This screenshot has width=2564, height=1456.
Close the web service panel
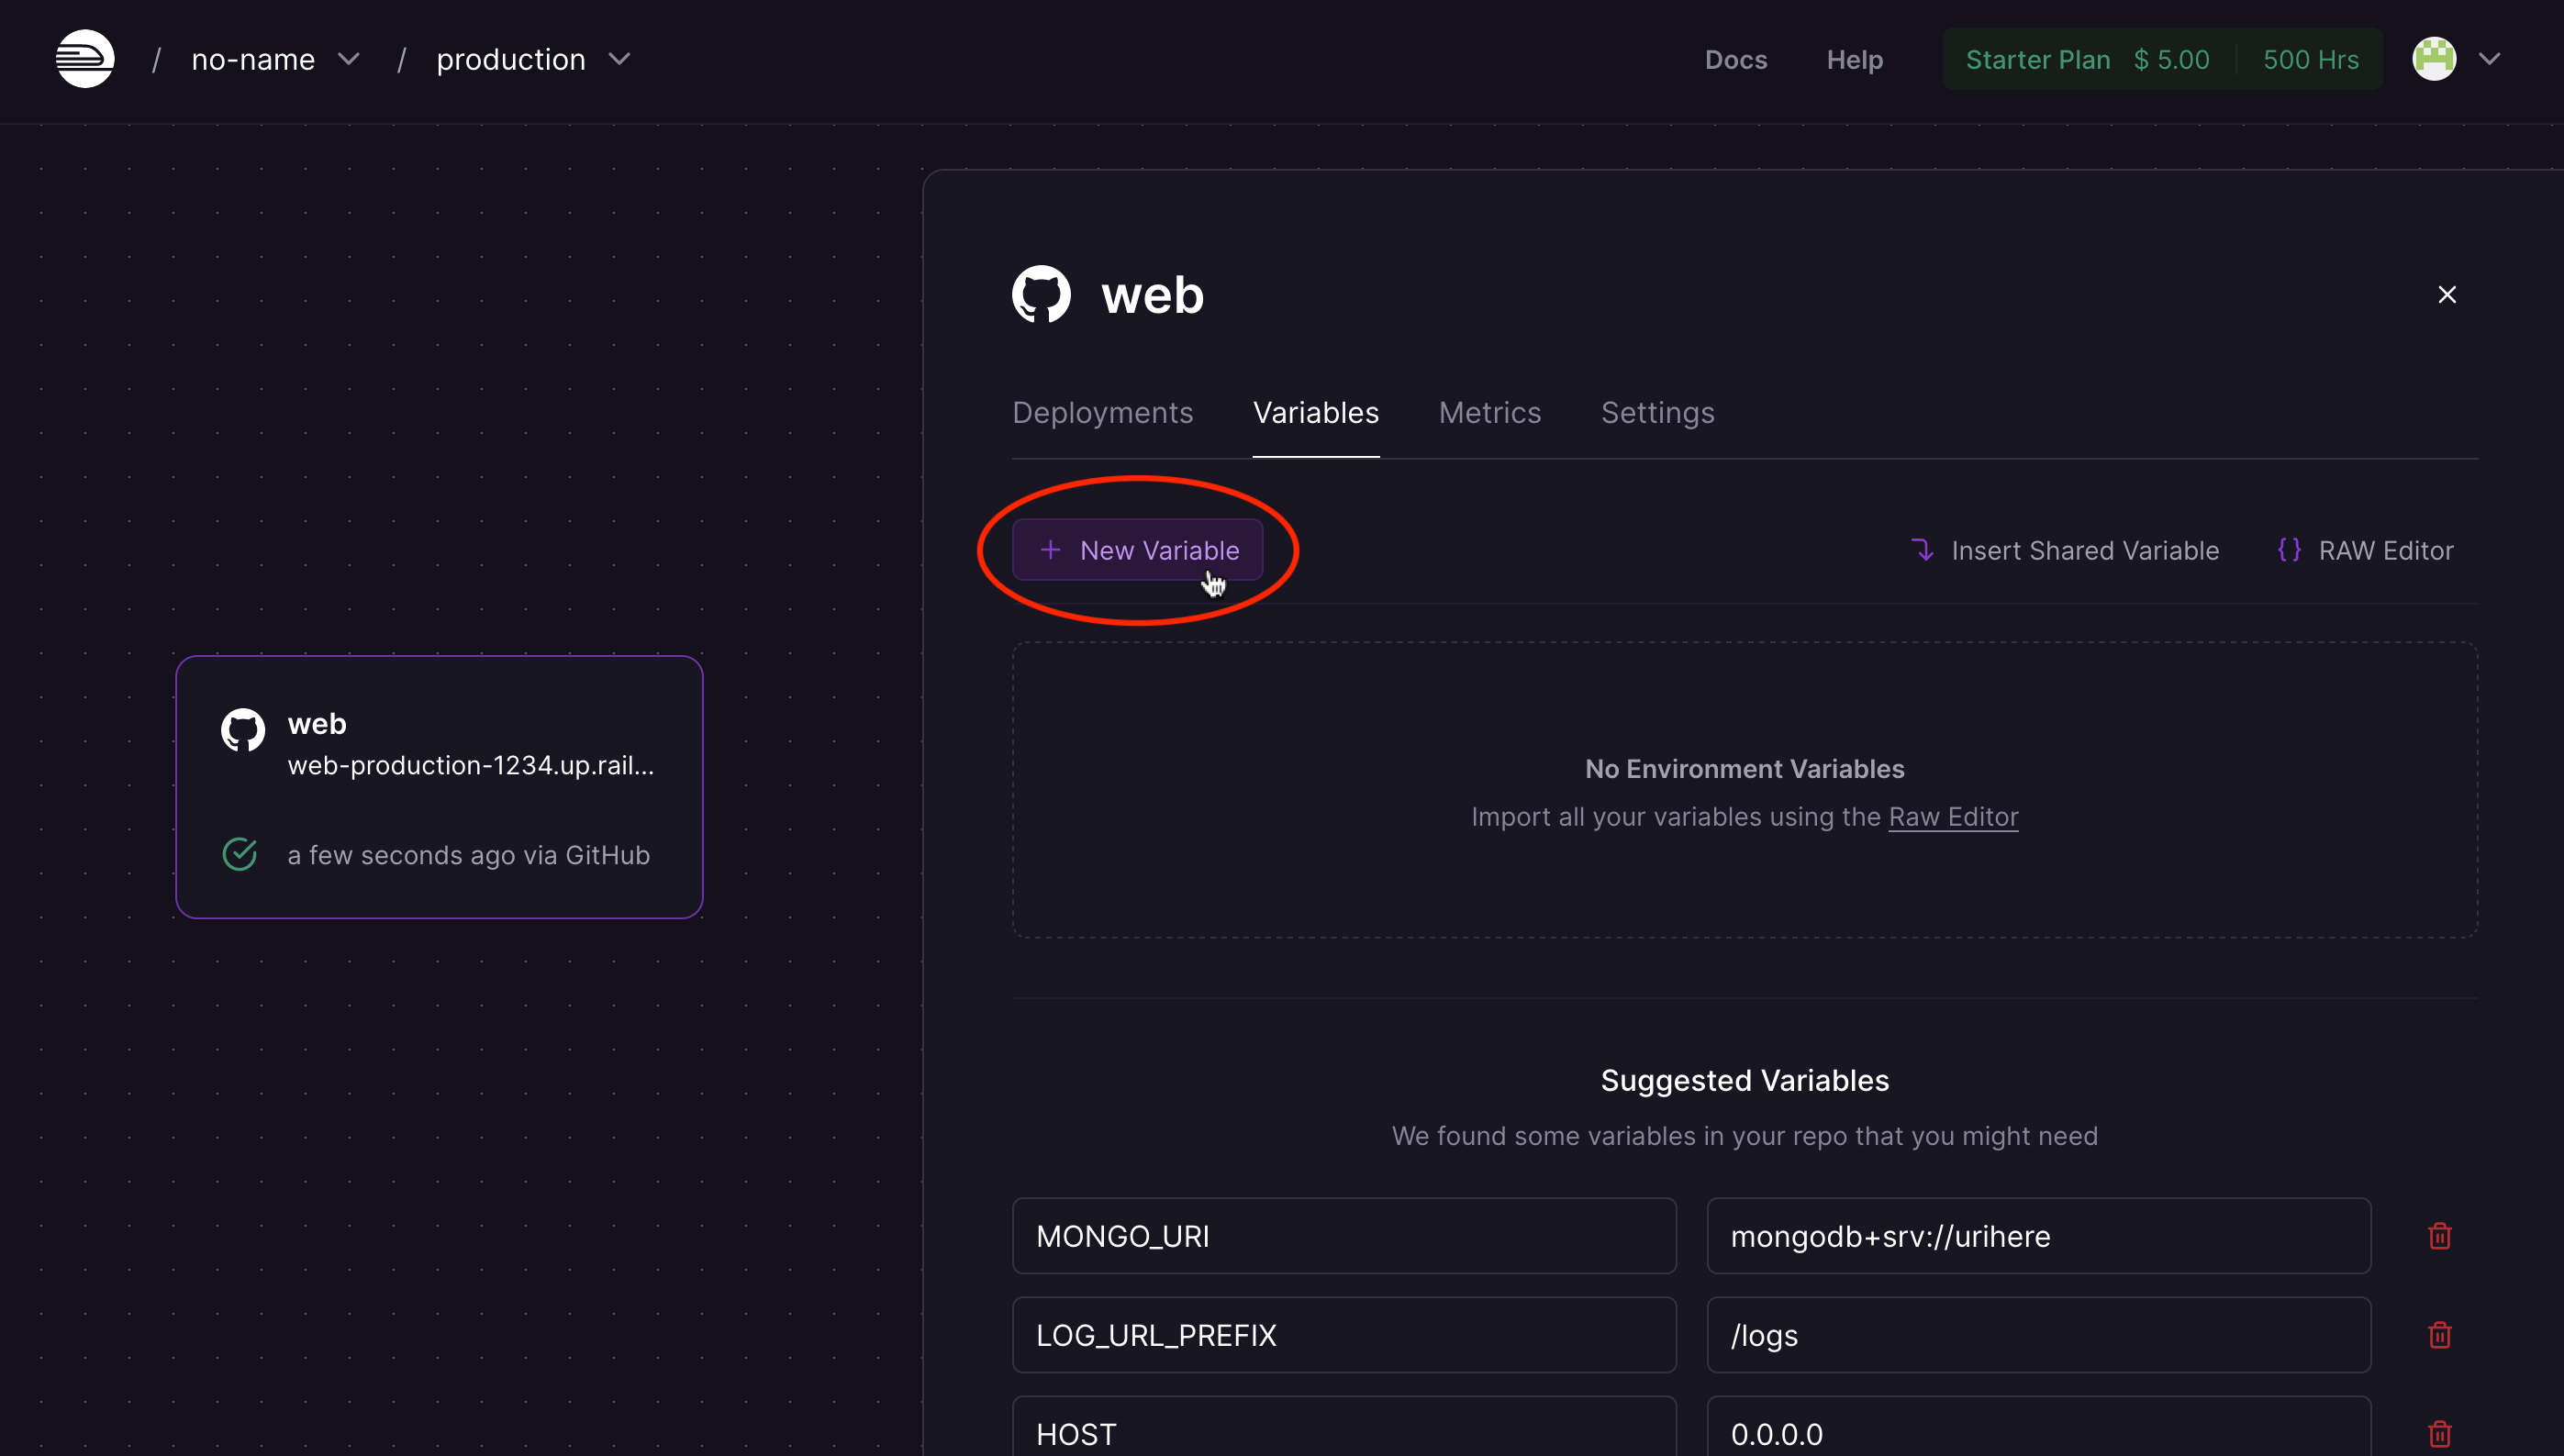pos(2447,293)
